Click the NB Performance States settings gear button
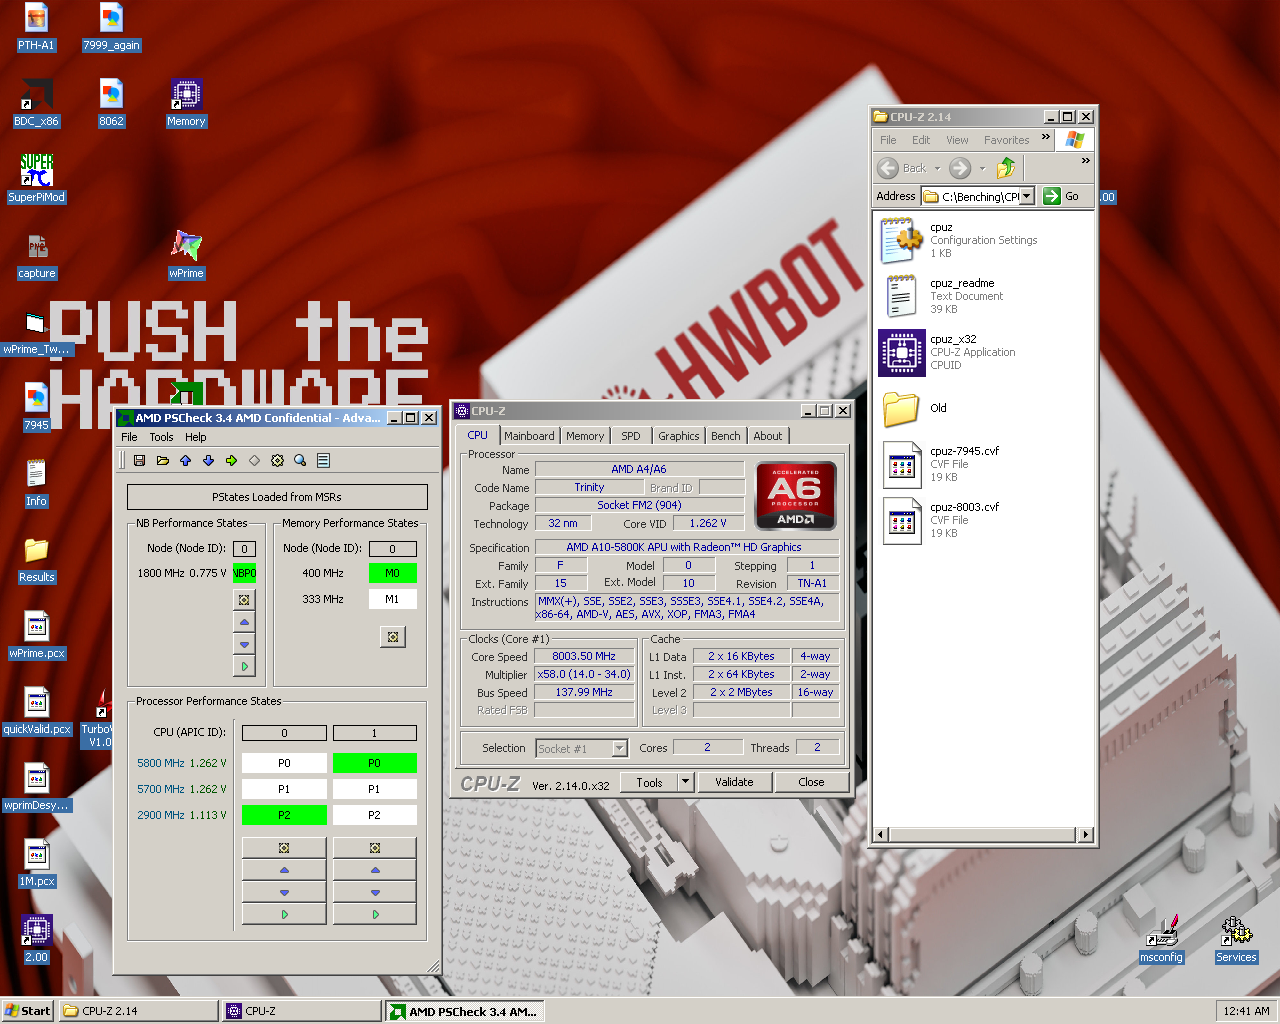1280x1024 pixels. click(x=244, y=600)
